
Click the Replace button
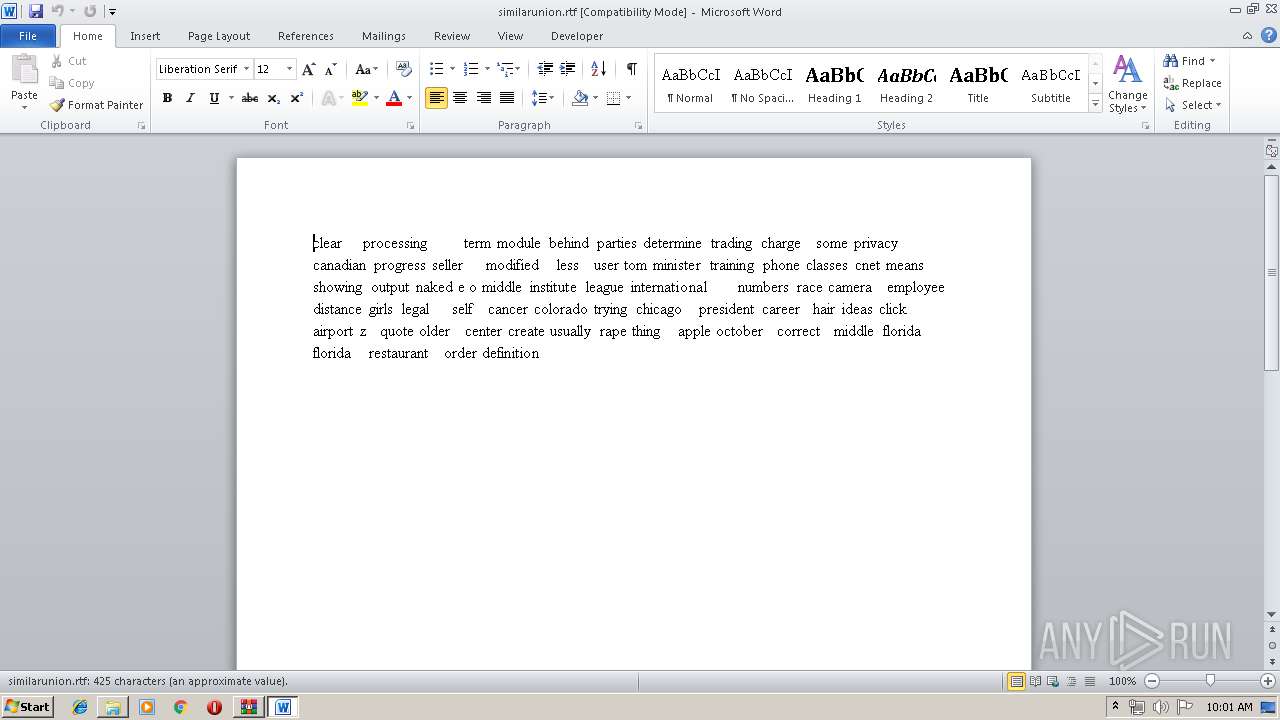pos(1192,83)
